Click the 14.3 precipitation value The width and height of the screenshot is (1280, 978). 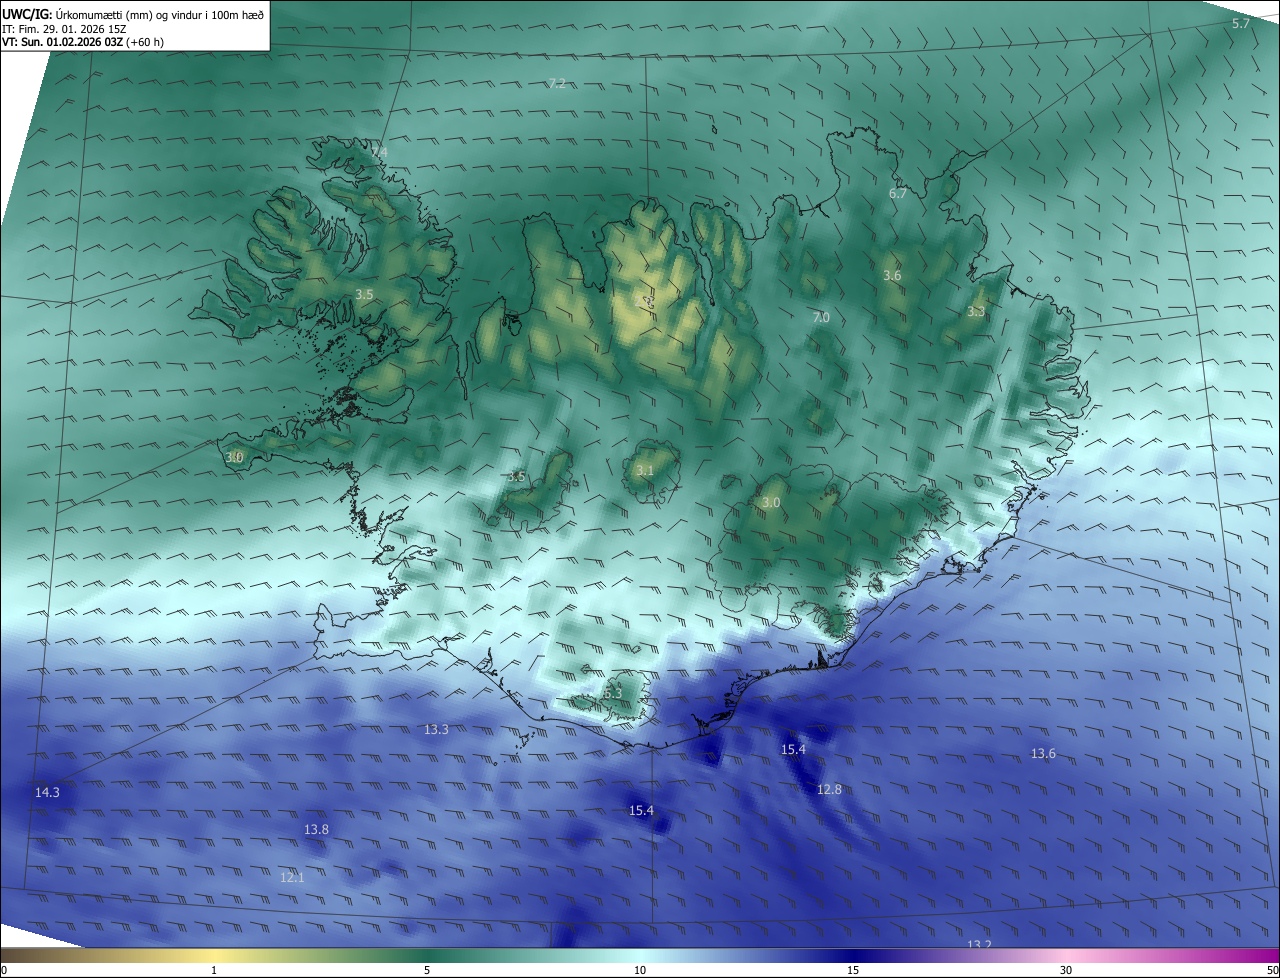pos(47,792)
